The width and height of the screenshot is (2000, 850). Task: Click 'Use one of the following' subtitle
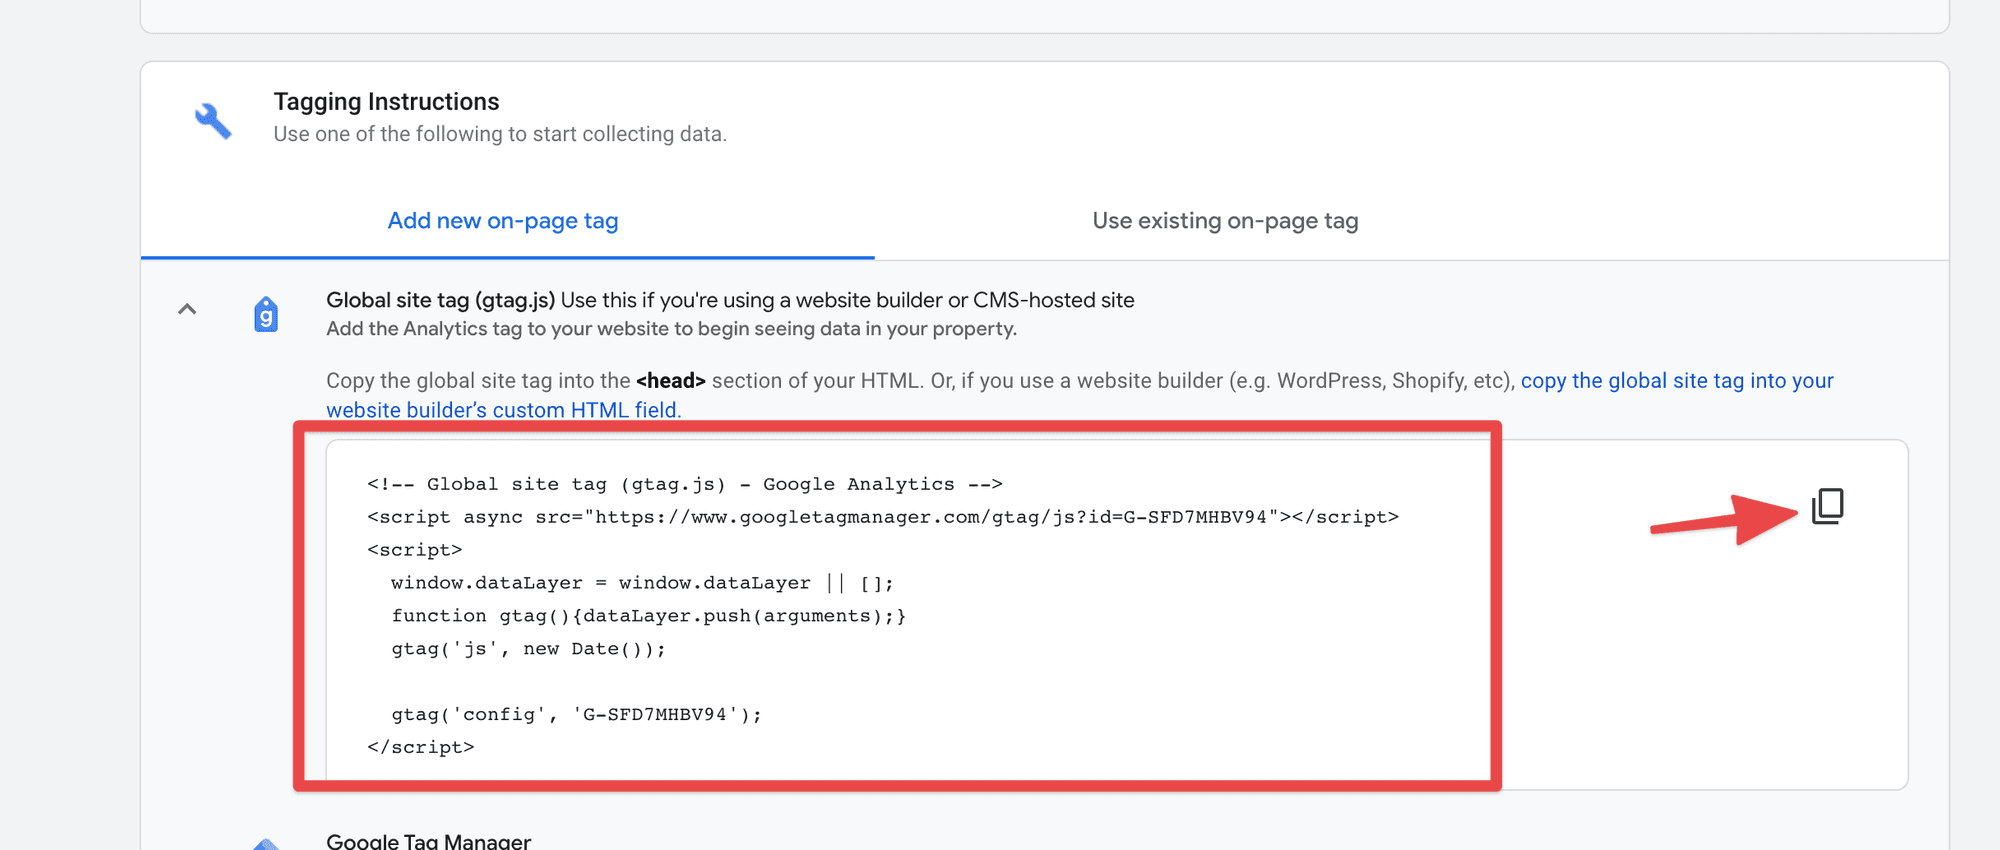(500, 134)
